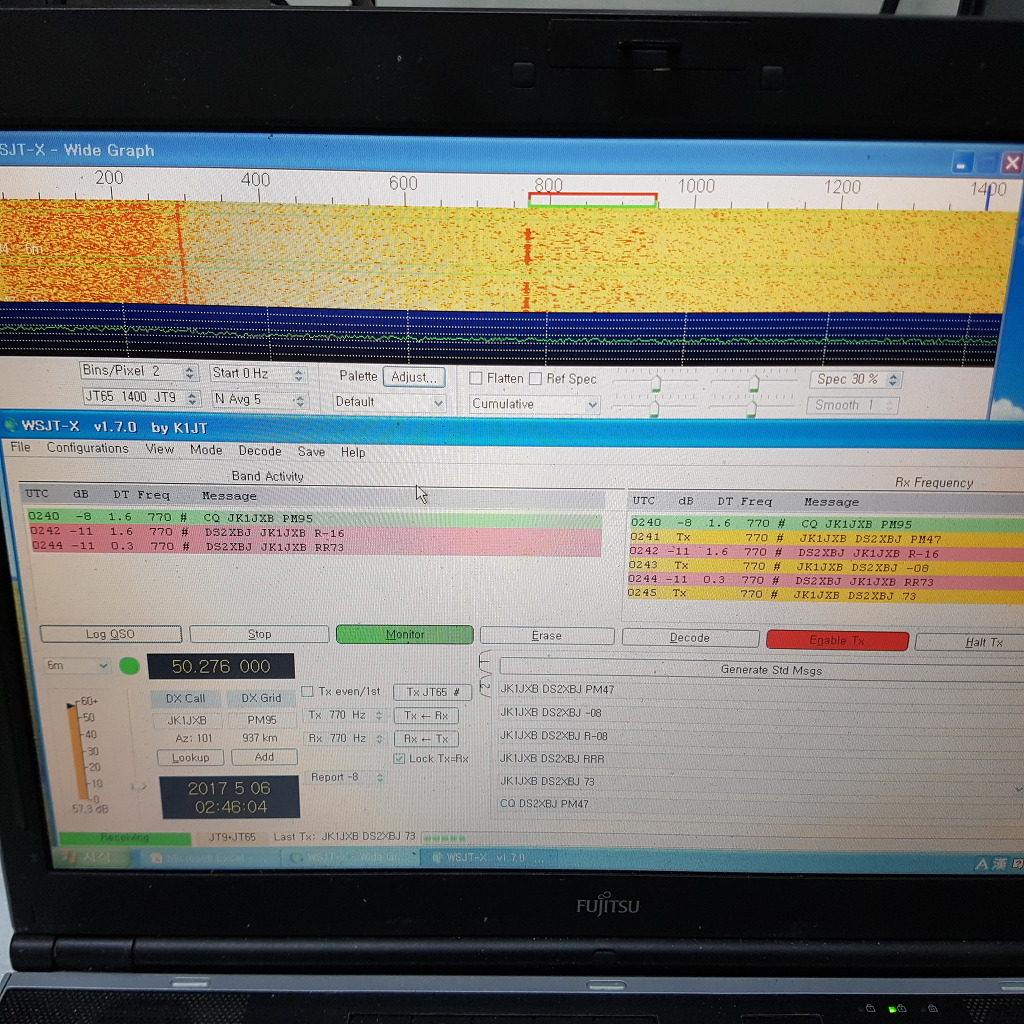Toggle the green Monitor button
The width and height of the screenshot is (1024, 1024).
click(404, 634)
